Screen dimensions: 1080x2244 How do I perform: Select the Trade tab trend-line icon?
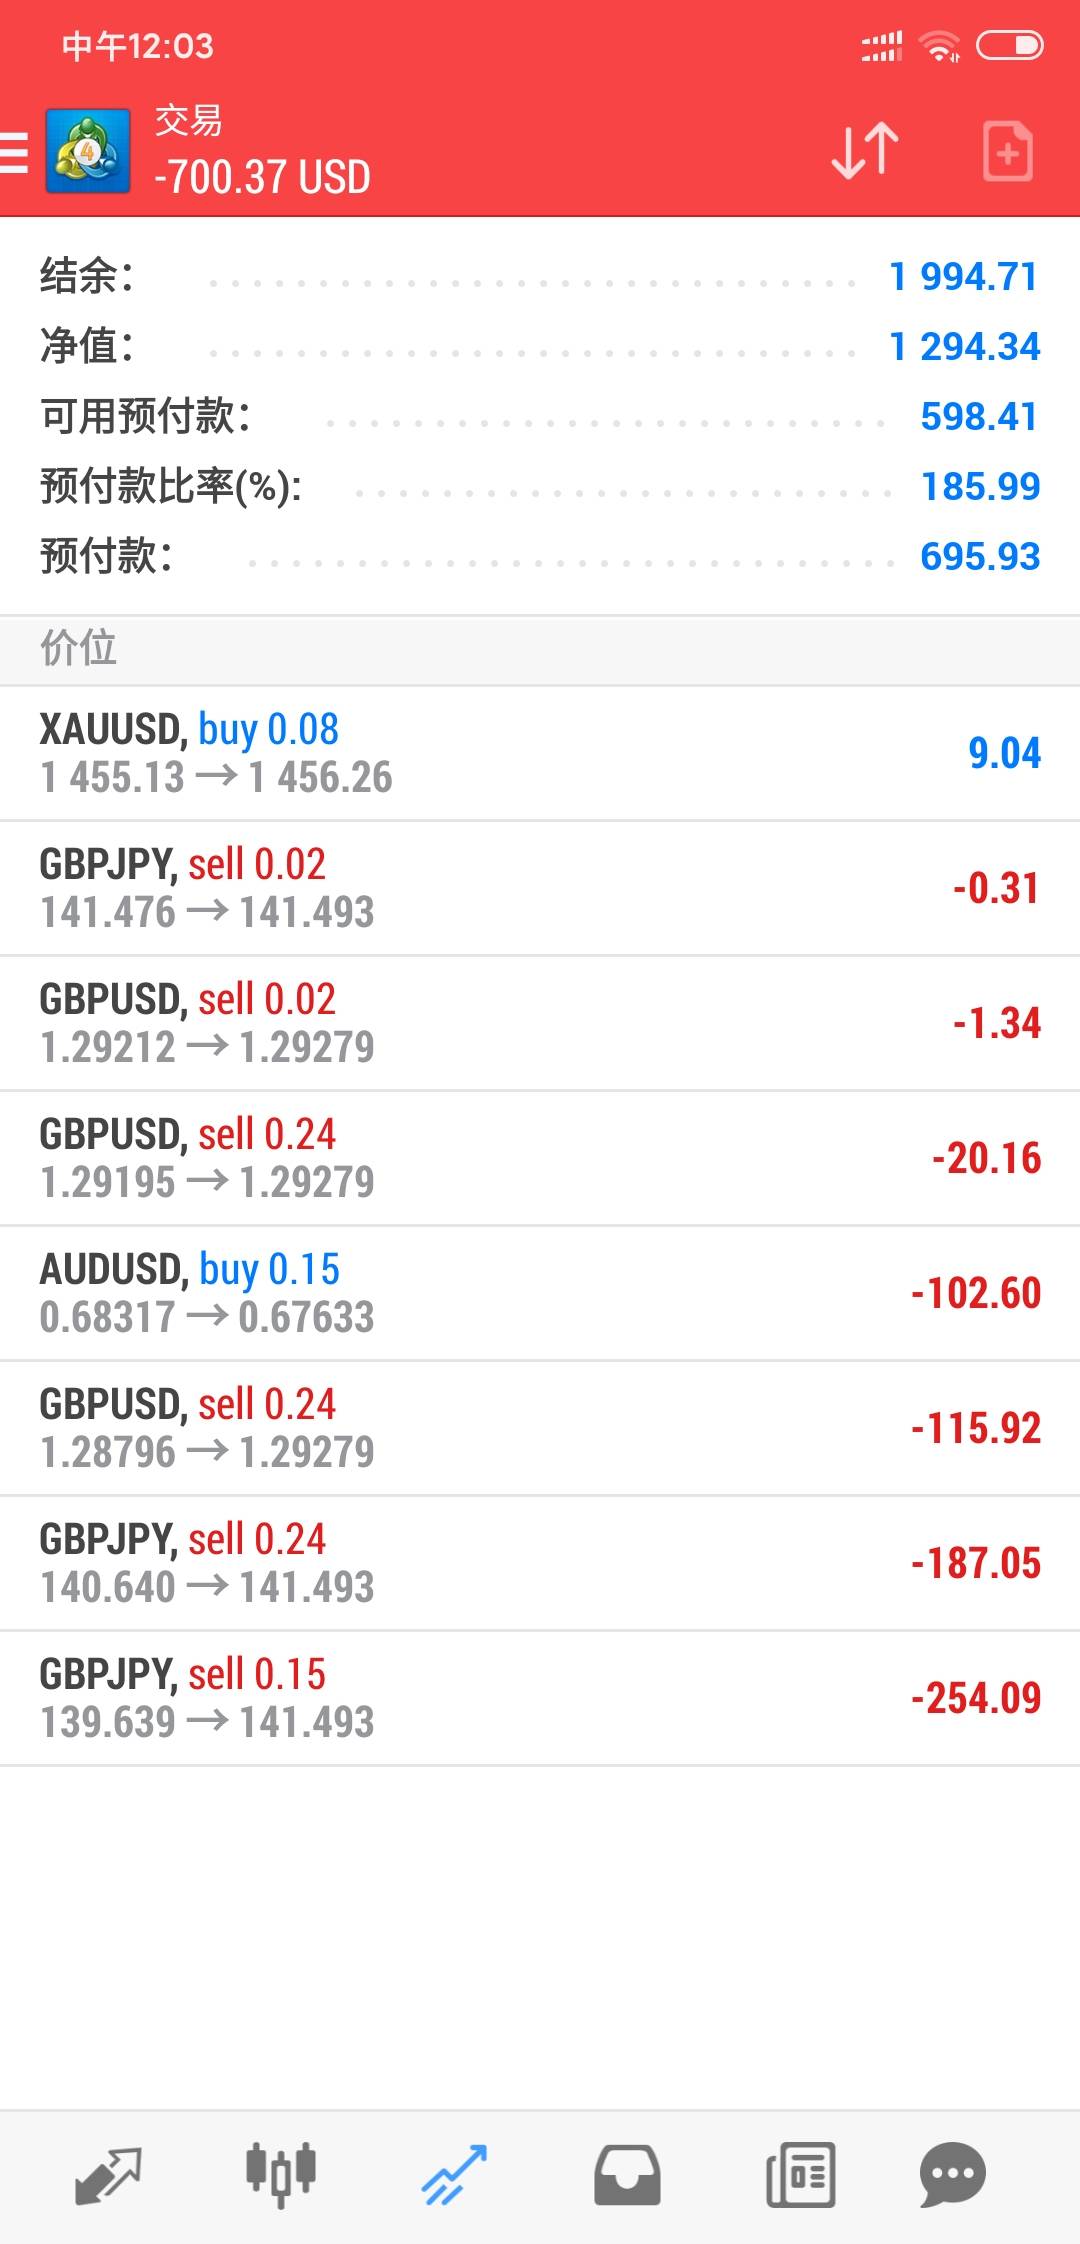454,2175
